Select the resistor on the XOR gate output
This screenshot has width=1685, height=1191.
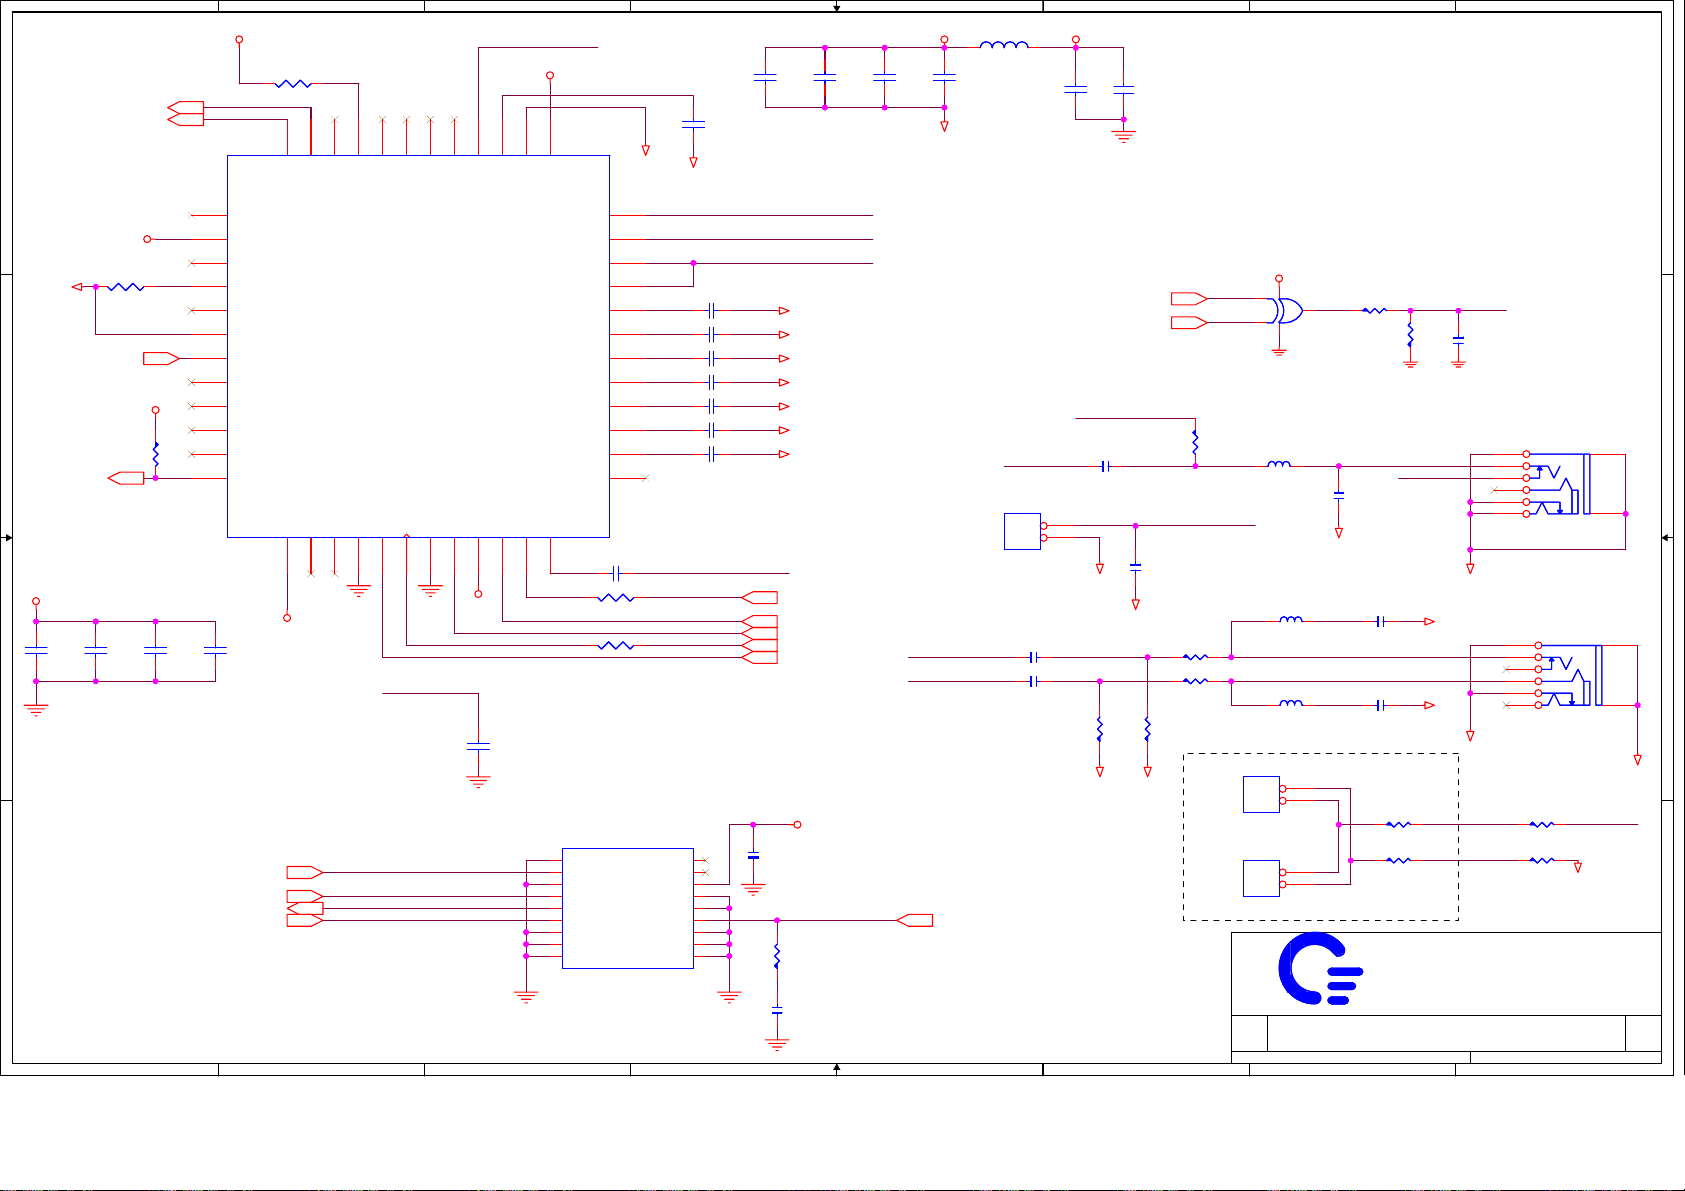(x=1375, y=311)
